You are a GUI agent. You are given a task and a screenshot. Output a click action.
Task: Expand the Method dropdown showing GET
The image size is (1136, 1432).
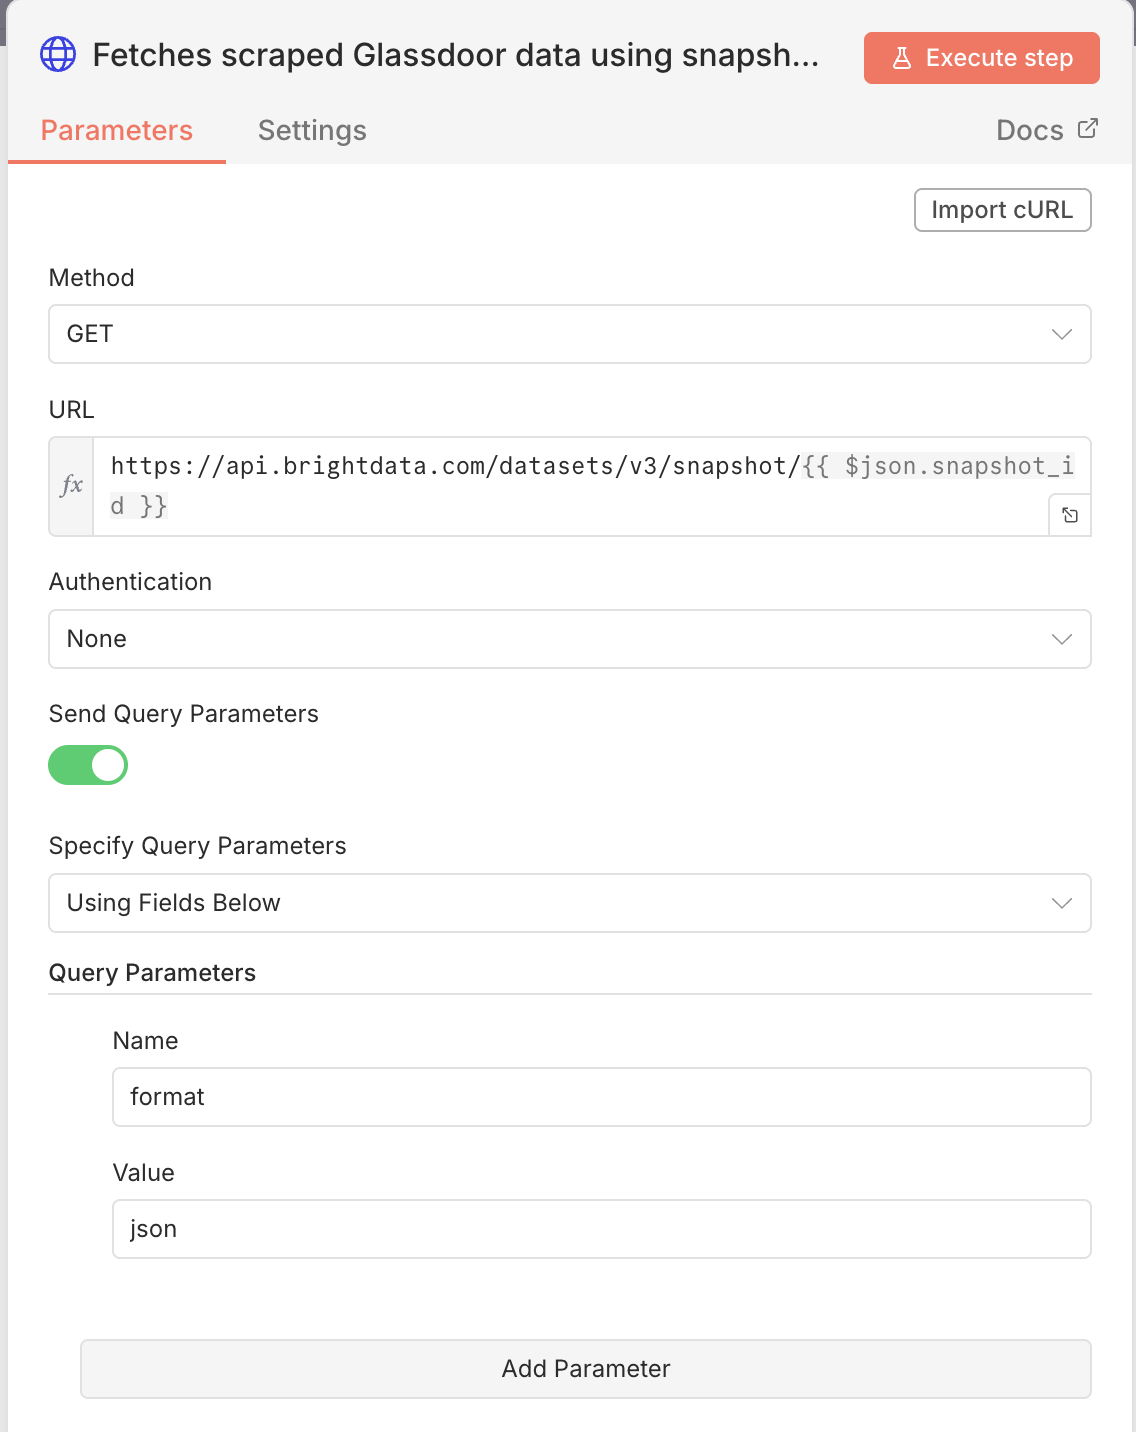point(569,334)
